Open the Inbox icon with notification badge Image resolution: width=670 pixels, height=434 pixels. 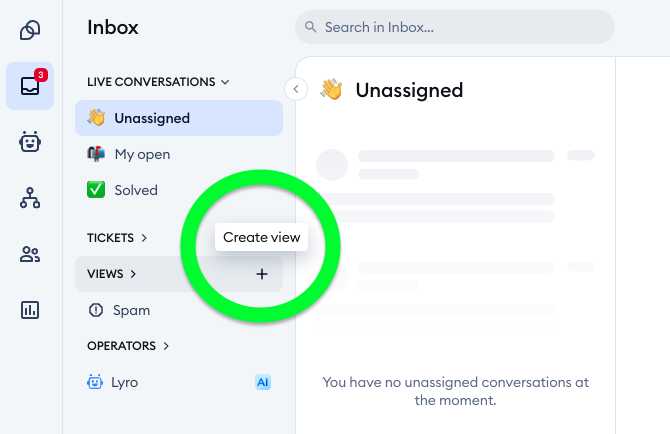coord(30,86)
